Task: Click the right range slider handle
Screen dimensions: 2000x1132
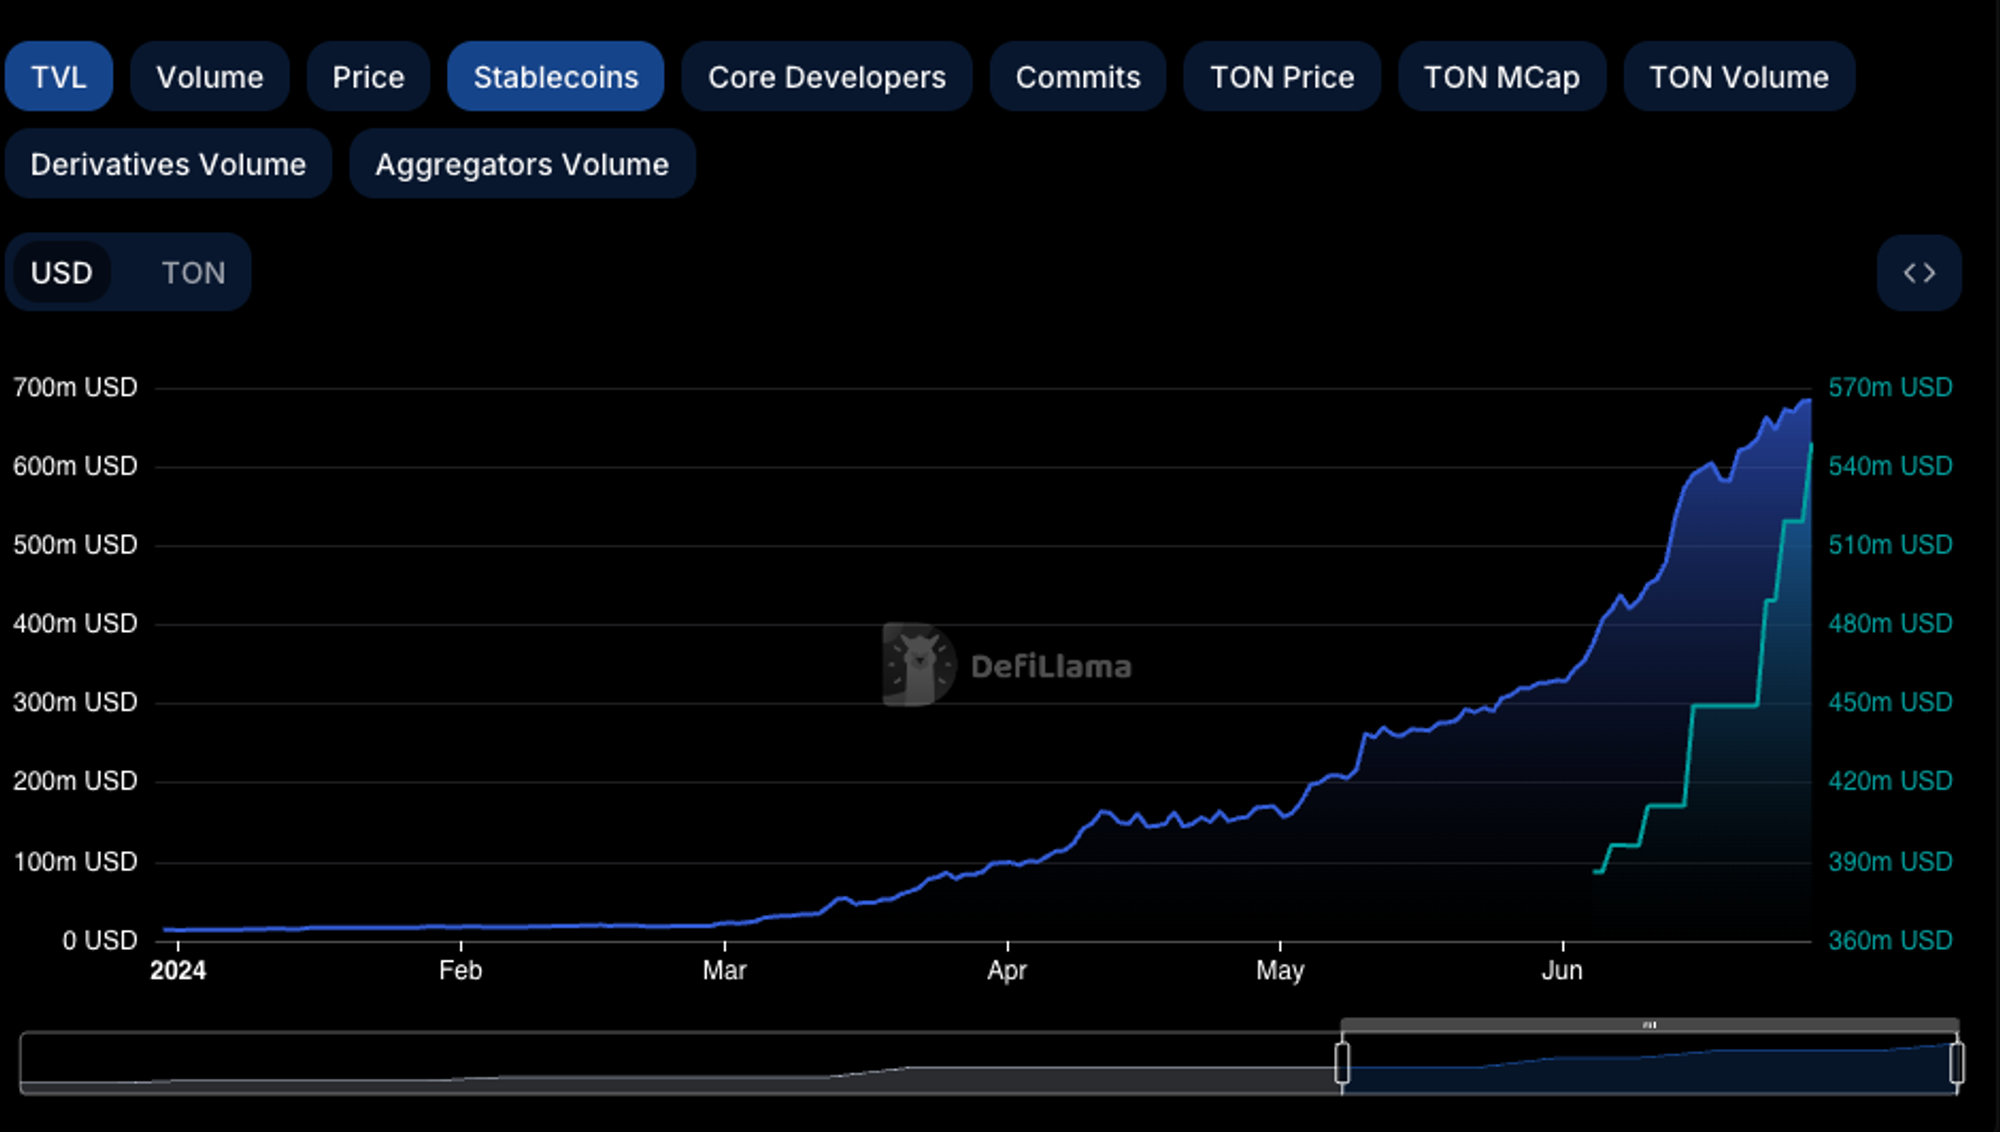Action: [x=1956, y=1063]
